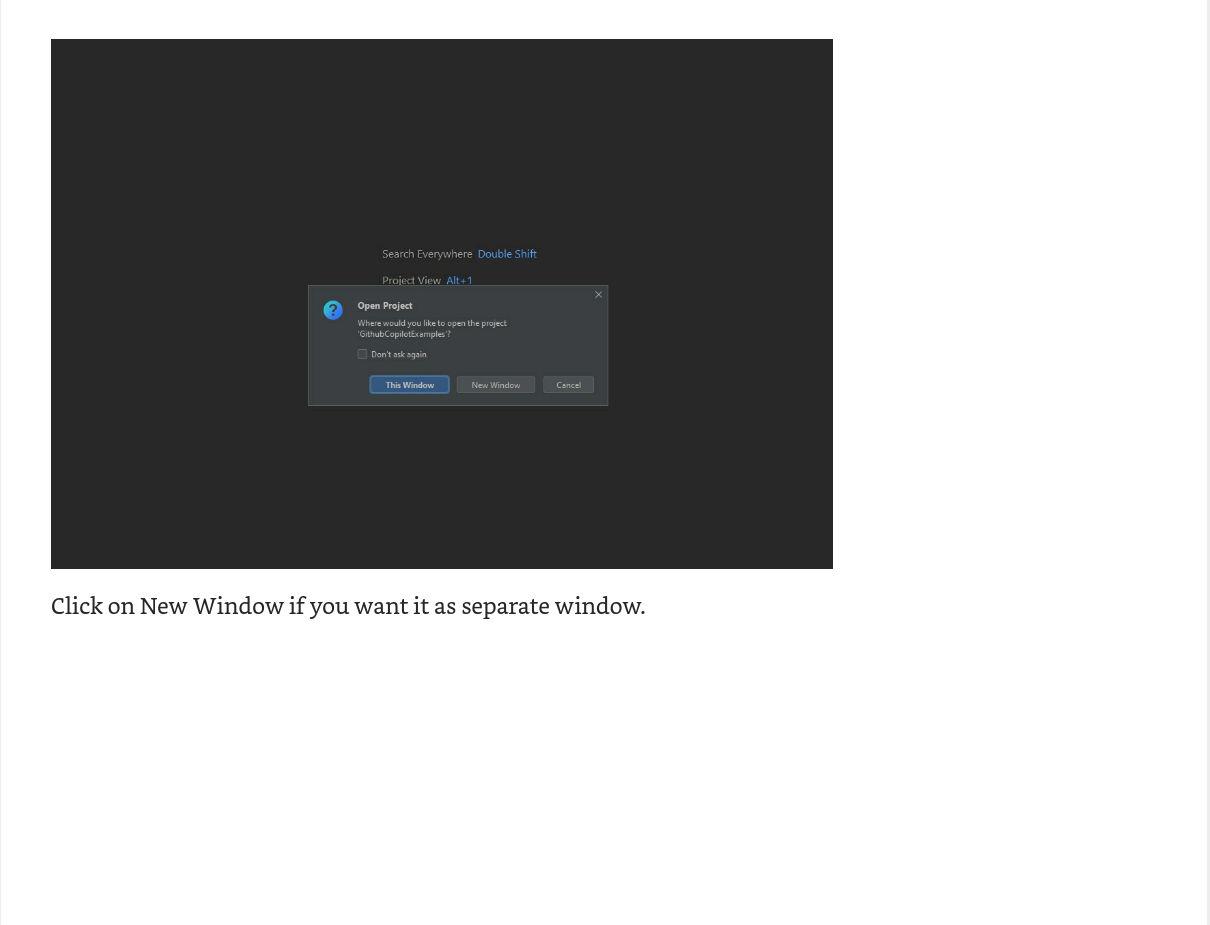Screen dimensions: 1210x925
Task: Click the blue question mark icon
Action: (333, 311)
